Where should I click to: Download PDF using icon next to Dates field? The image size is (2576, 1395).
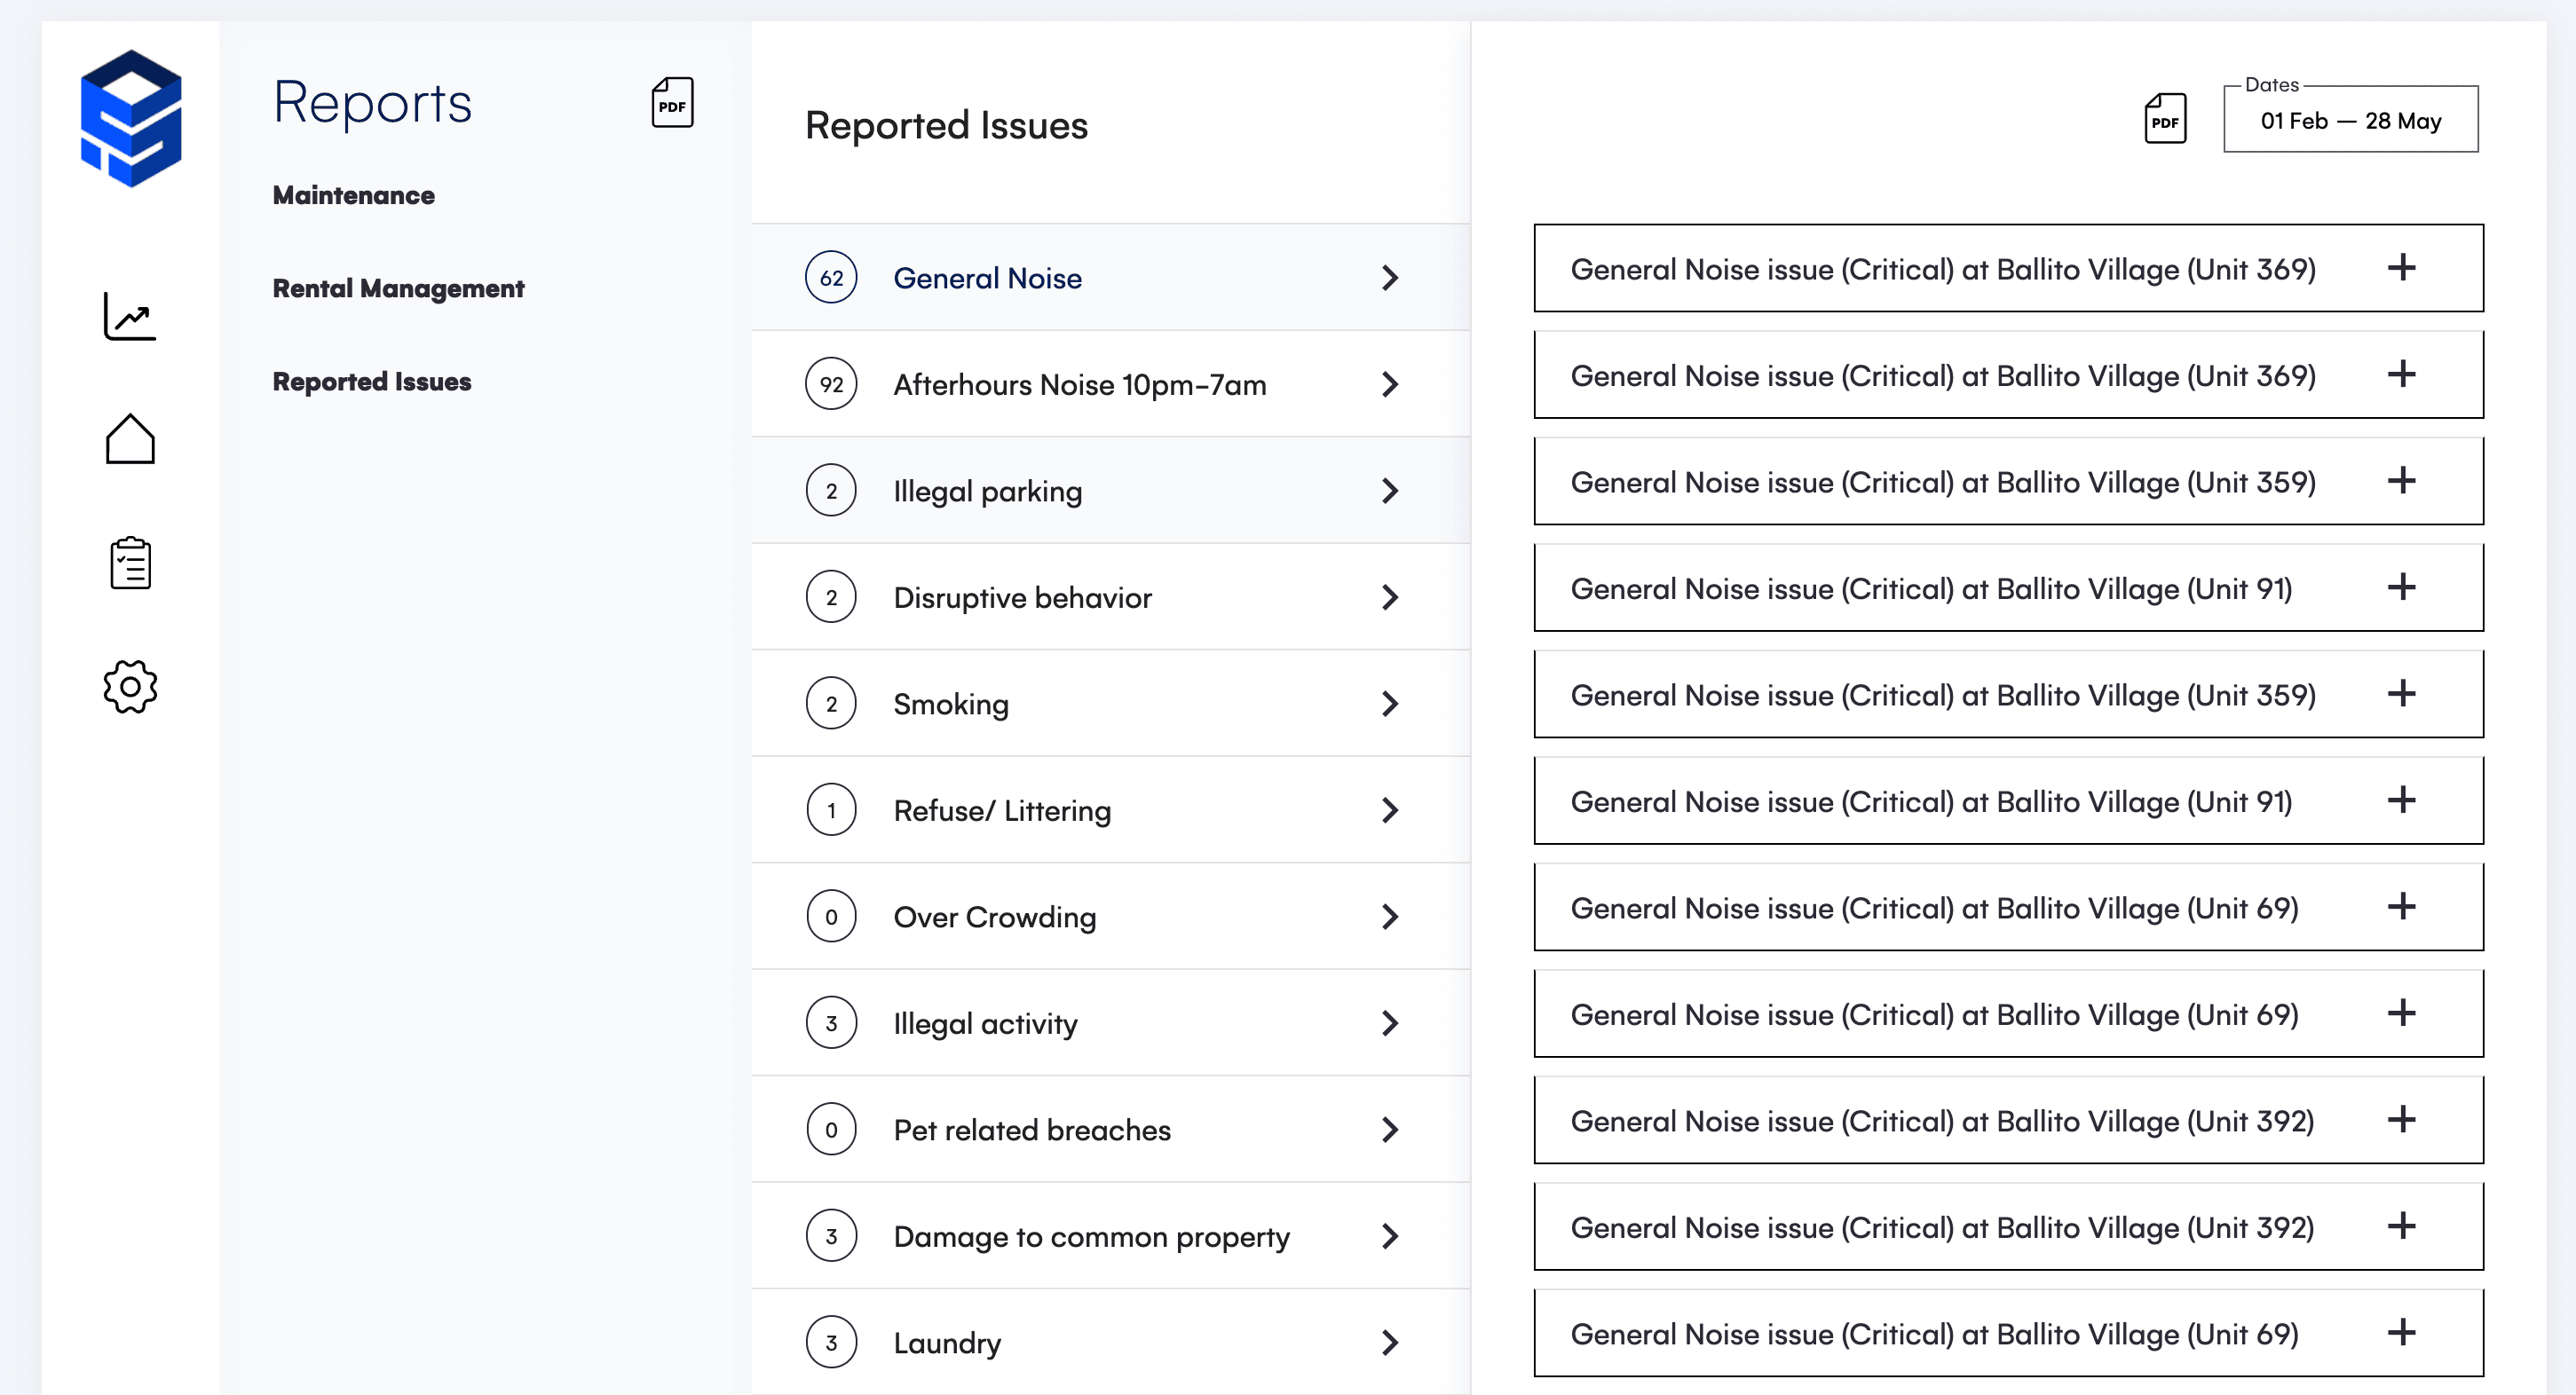point(2165,118)
